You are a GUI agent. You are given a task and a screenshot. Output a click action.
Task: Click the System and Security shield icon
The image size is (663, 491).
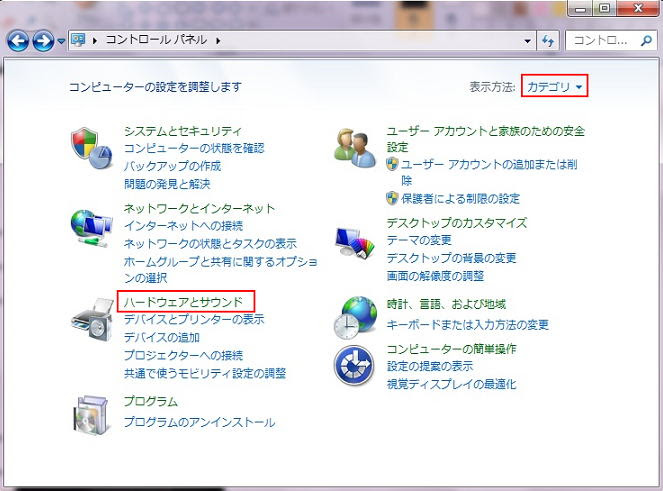pyautogui.click(x=91, y=148)
